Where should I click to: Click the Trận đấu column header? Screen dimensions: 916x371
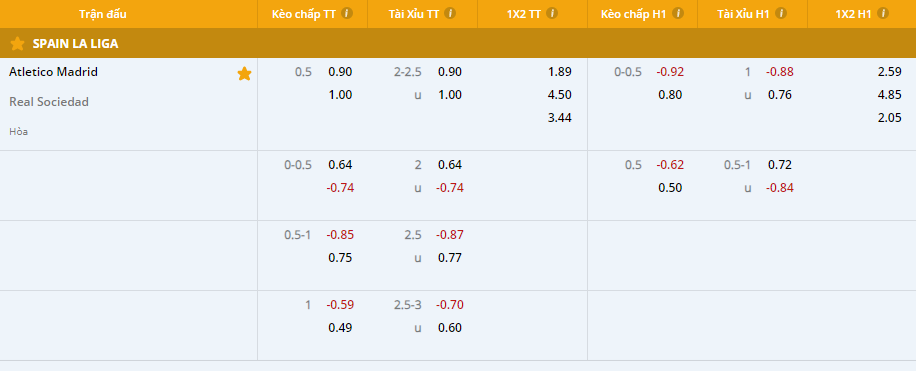[x=103, y=14]
